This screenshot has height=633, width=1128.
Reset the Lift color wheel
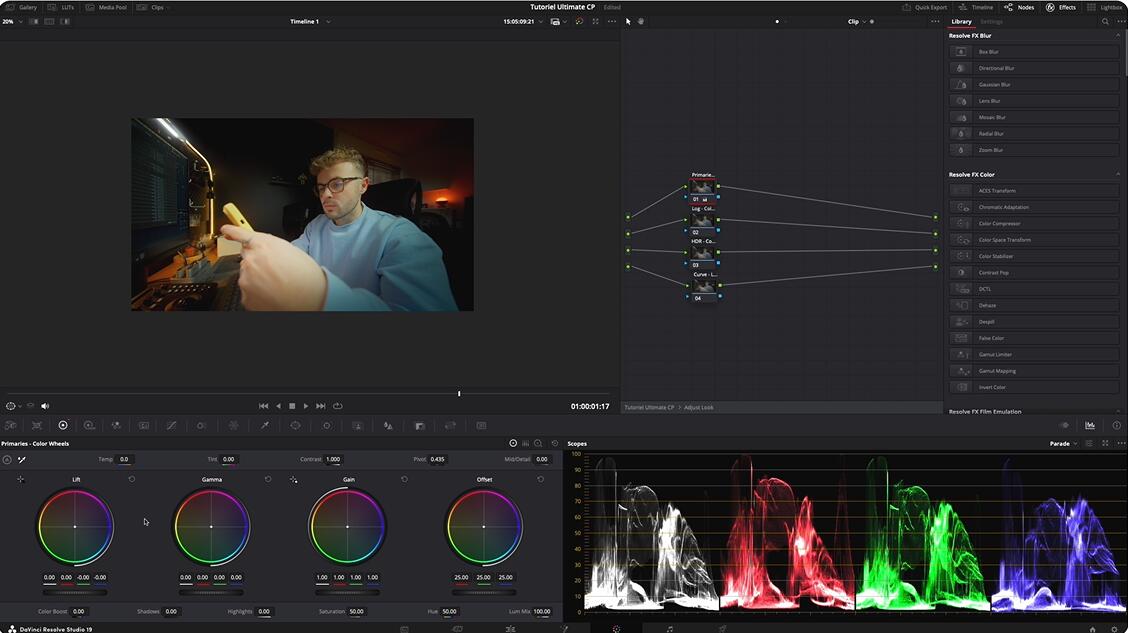pyautogui.click(x=132, y=479)
